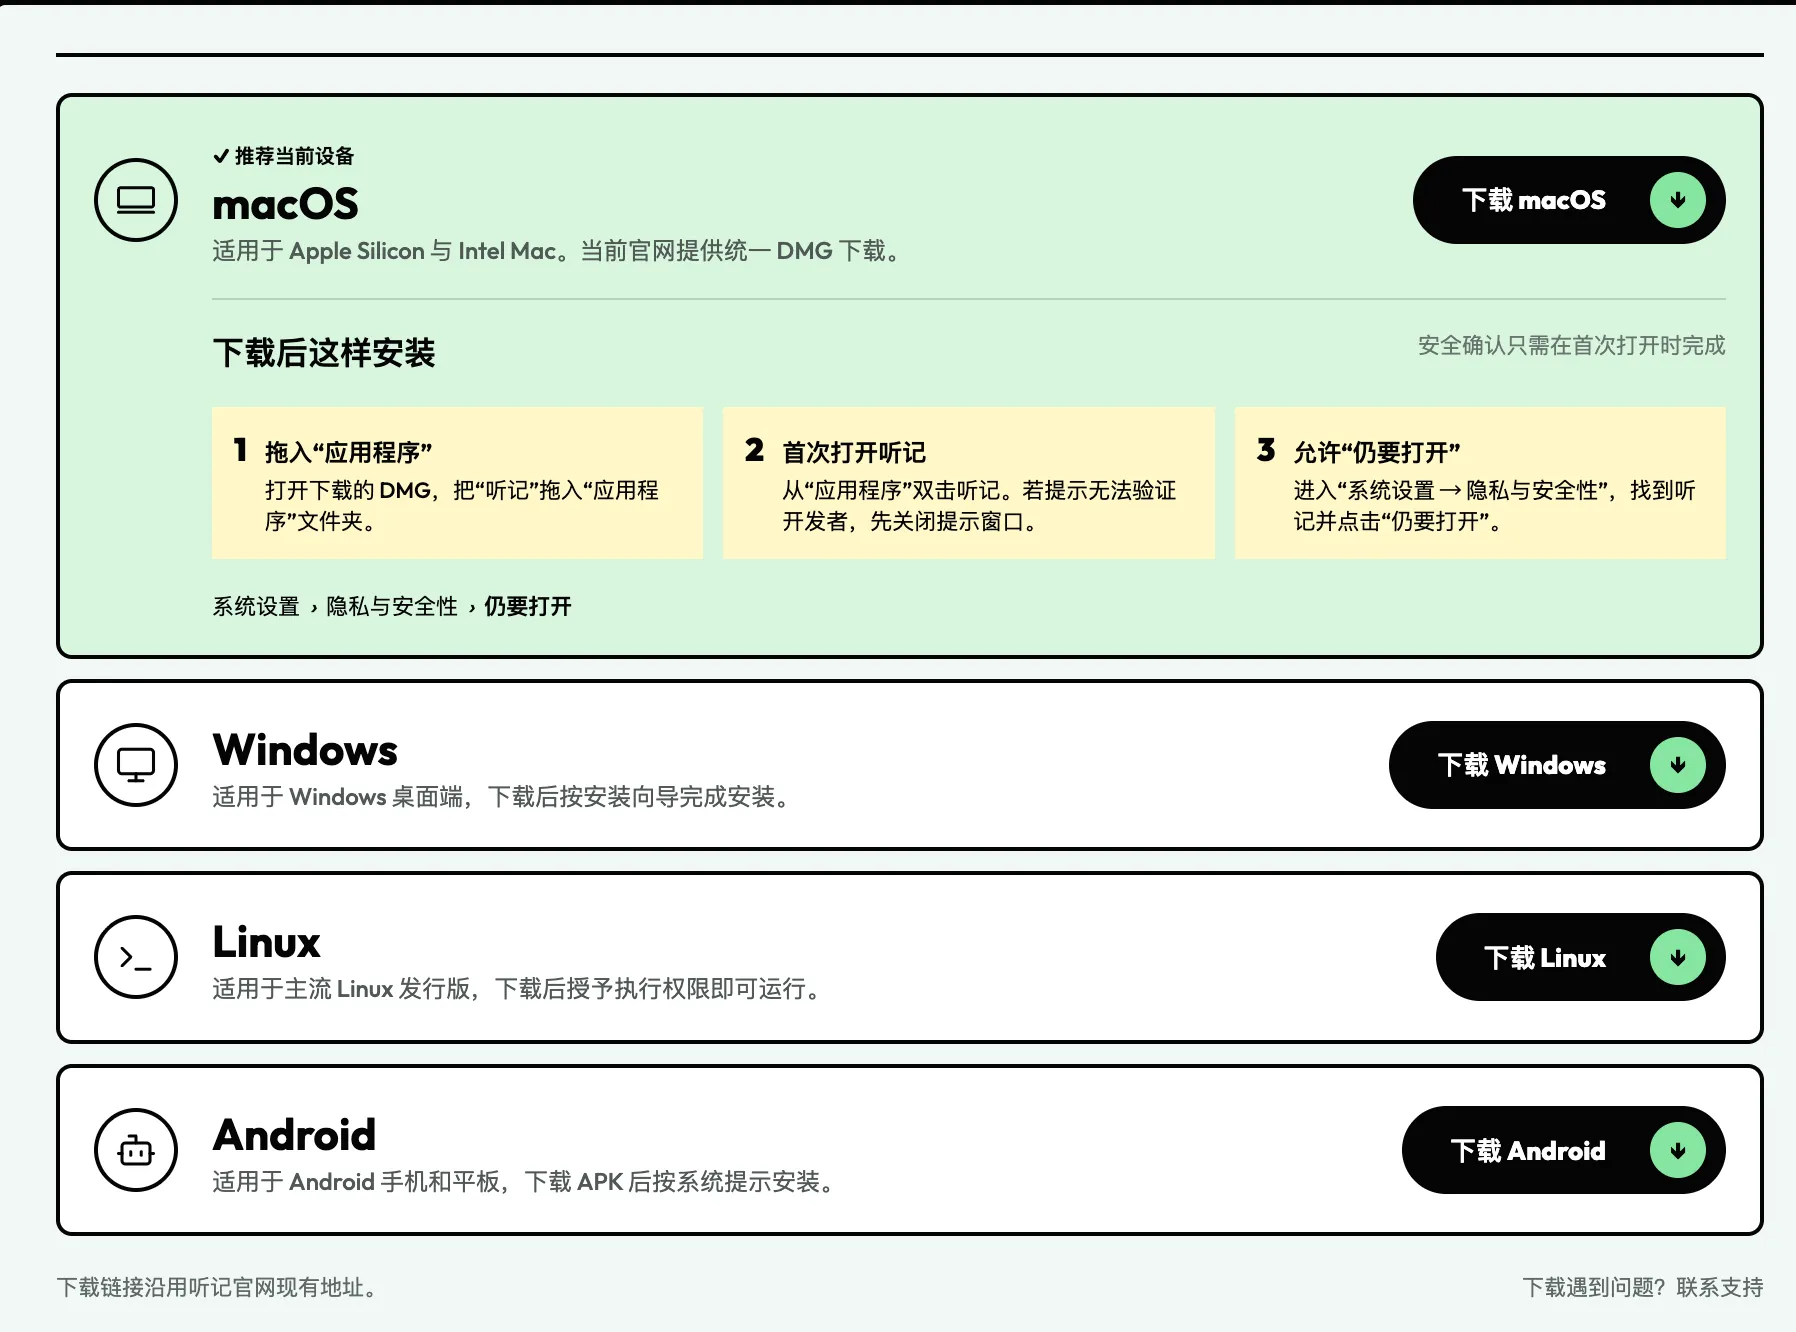Click bold 仍要打开 in the breadcrumb path
Image resolution: width=1796 pixels, height=1332 pixels.
tap(528, 606)
